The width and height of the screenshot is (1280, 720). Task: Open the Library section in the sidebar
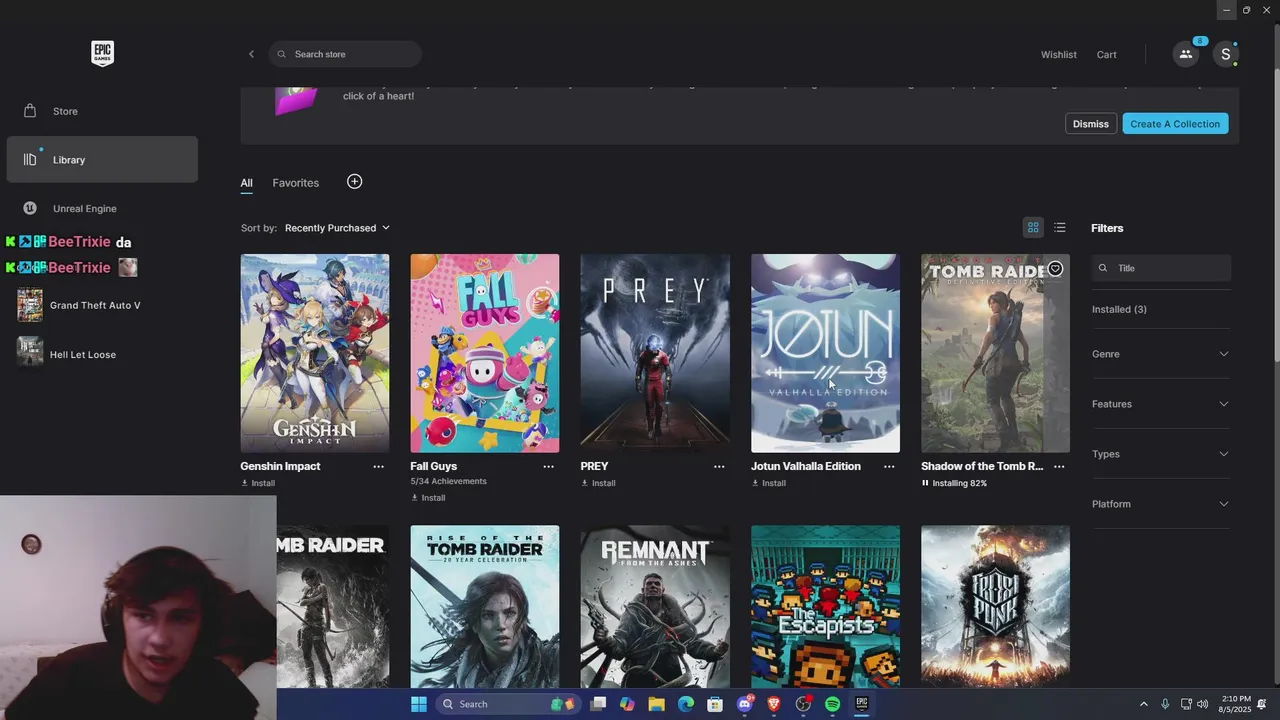click(x=102, y=160)
